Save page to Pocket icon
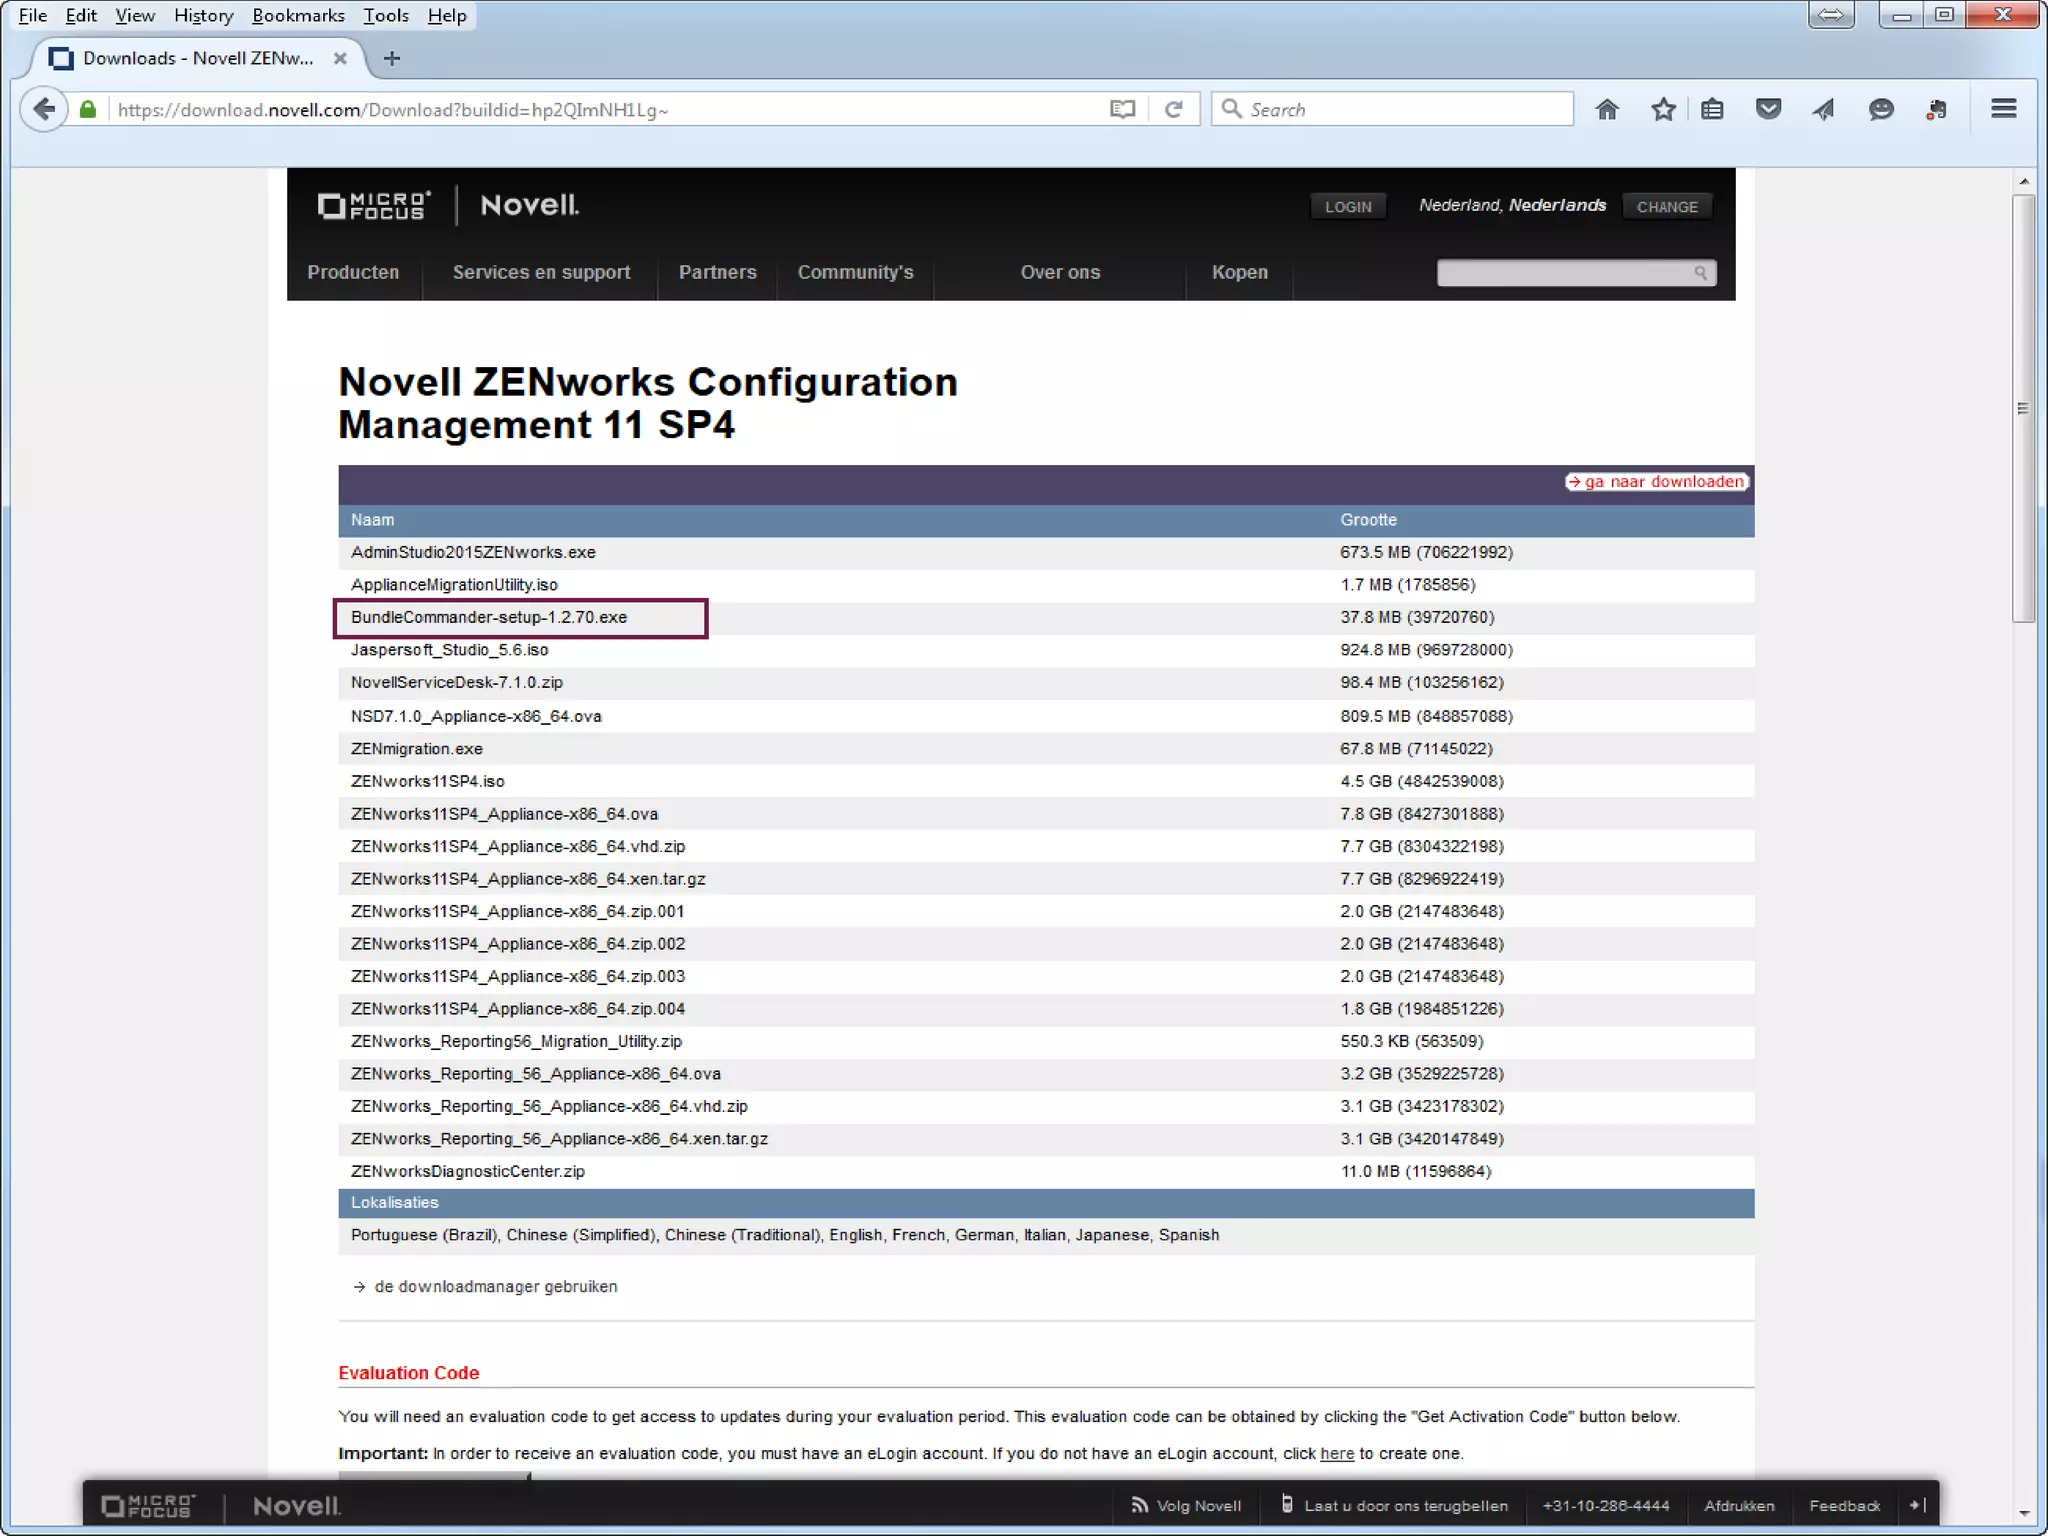 pyautogui.click(x=1768, y=109)
